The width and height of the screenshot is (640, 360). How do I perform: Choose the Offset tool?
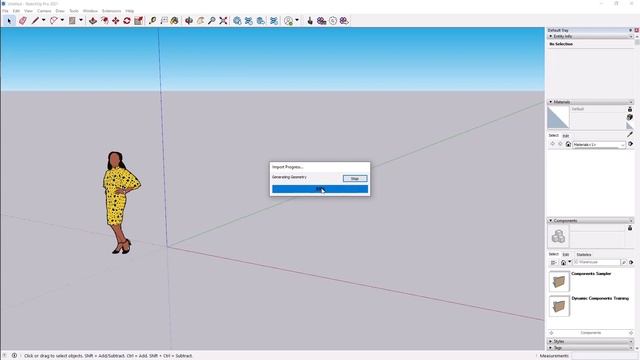tap(105, 20)
